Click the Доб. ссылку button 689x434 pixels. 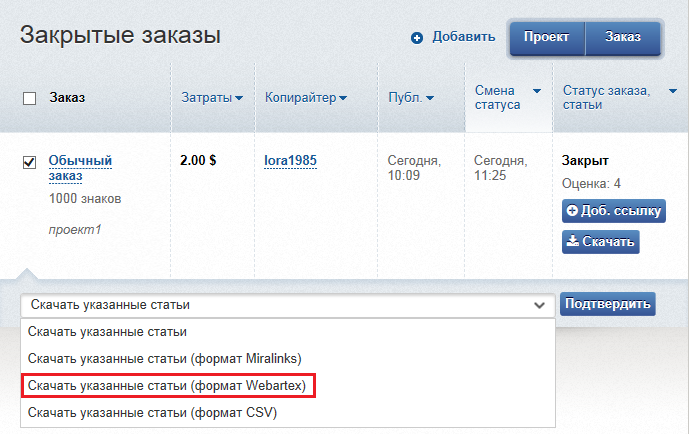(x=613, y=211)
